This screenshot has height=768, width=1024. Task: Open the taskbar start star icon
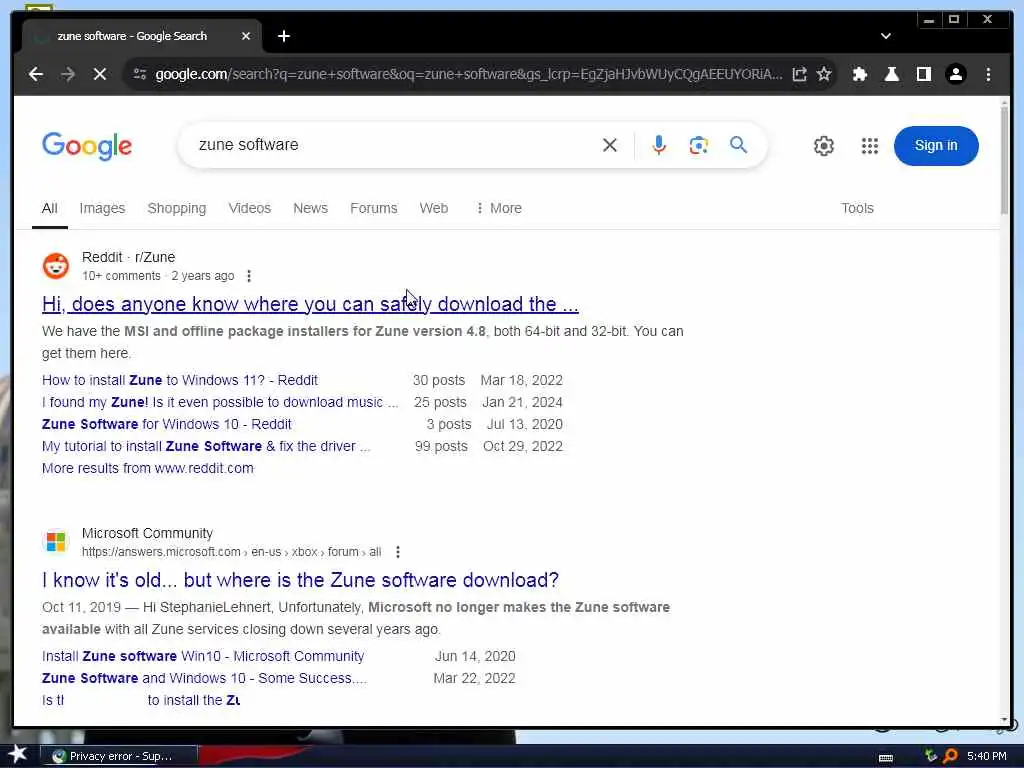[17, 755]
